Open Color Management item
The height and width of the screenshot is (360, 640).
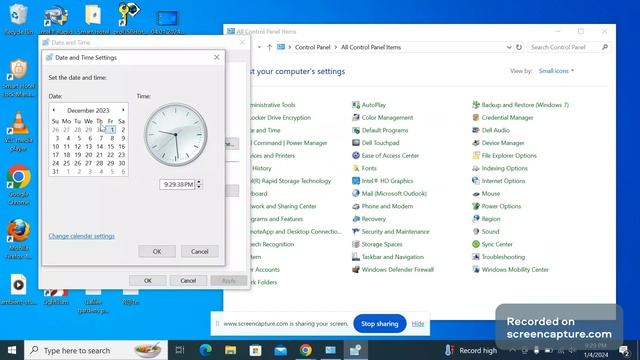click(x=383, y=118)
